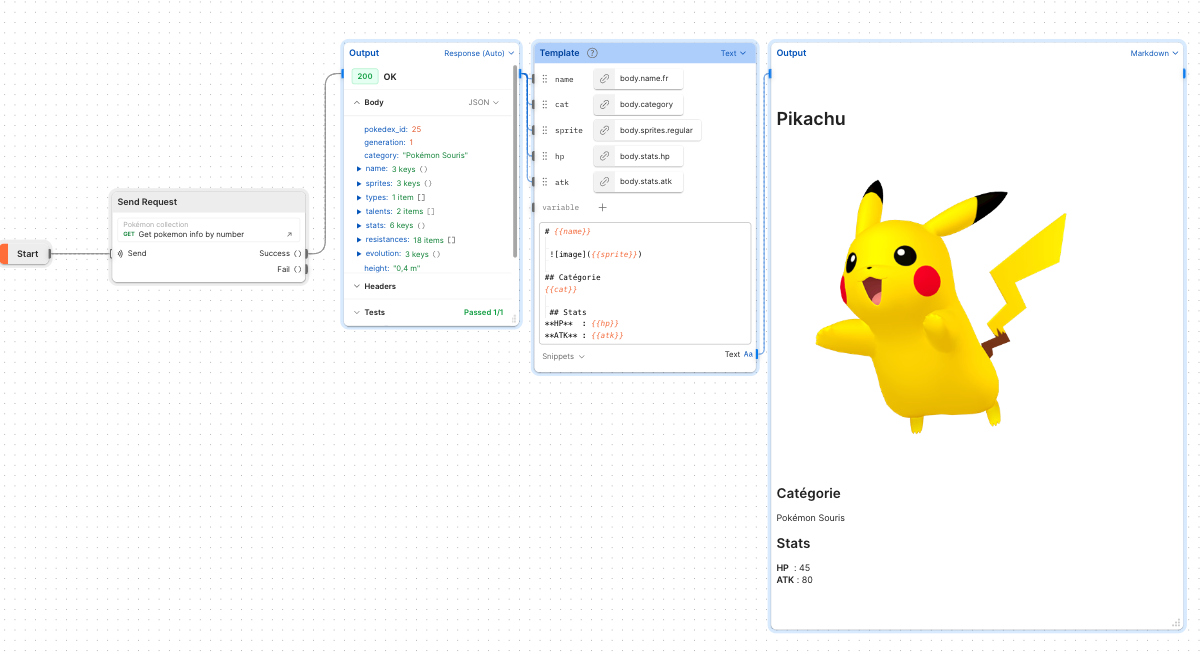Click the HP : 45 stat line

pyautogui.click(x=793, y=568)
